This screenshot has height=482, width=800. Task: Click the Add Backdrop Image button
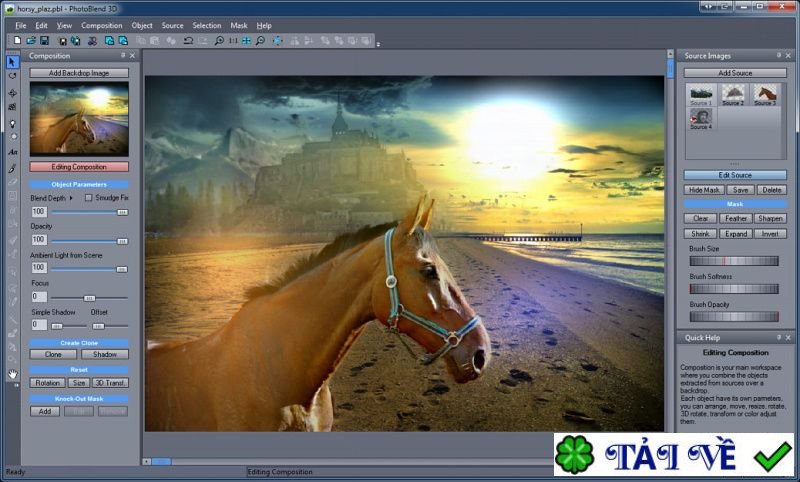pos(79,73)
